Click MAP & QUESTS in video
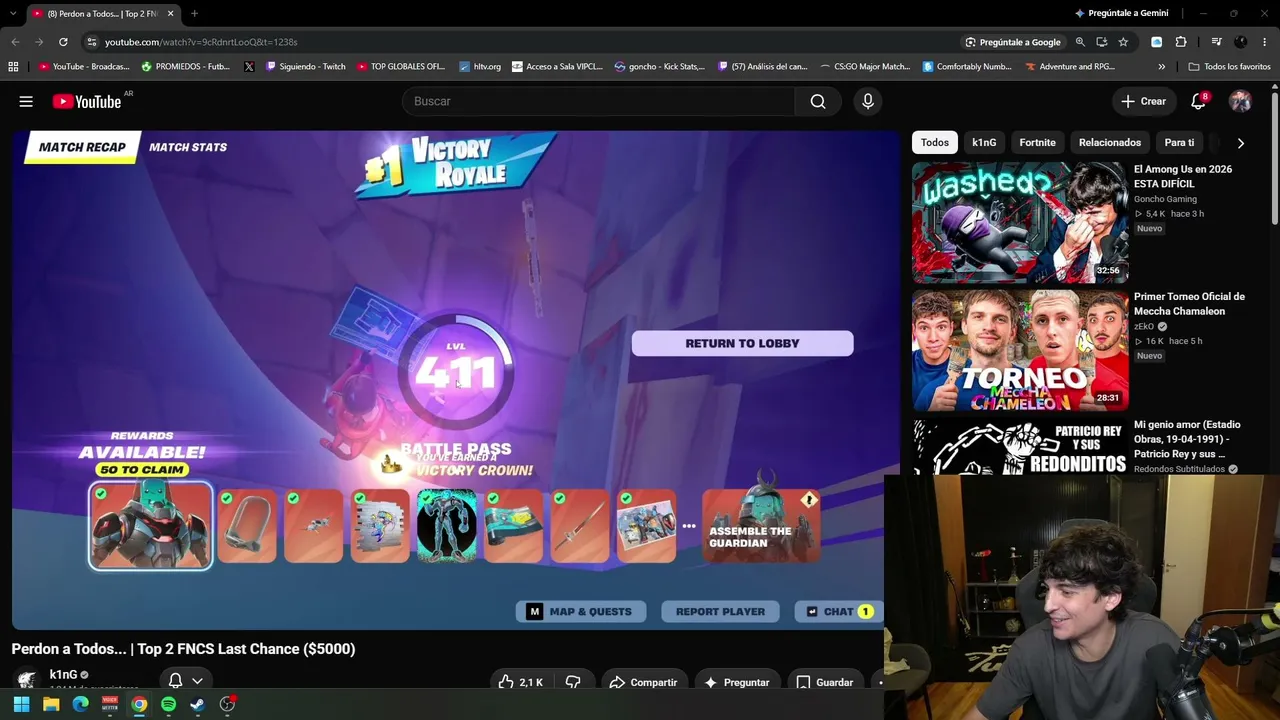1280x720 pixels. coord(580,611)
